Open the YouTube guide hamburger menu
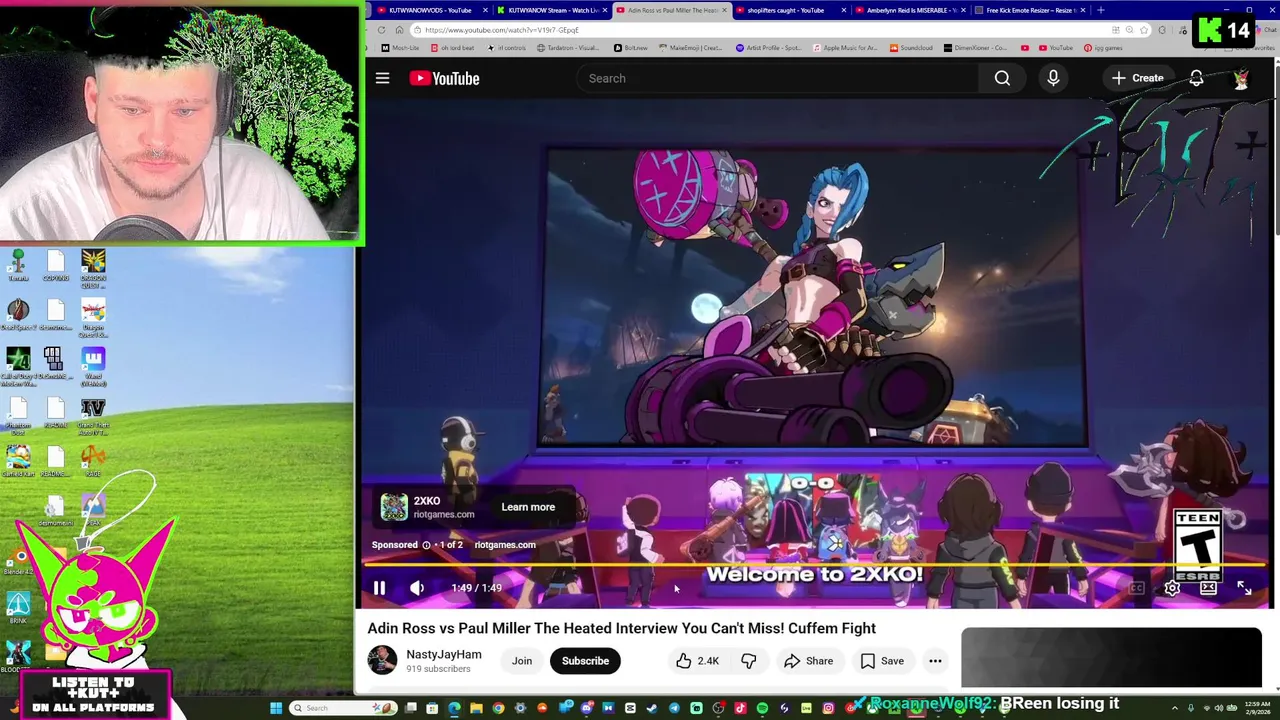1280x720 pixels. point(382,78)
